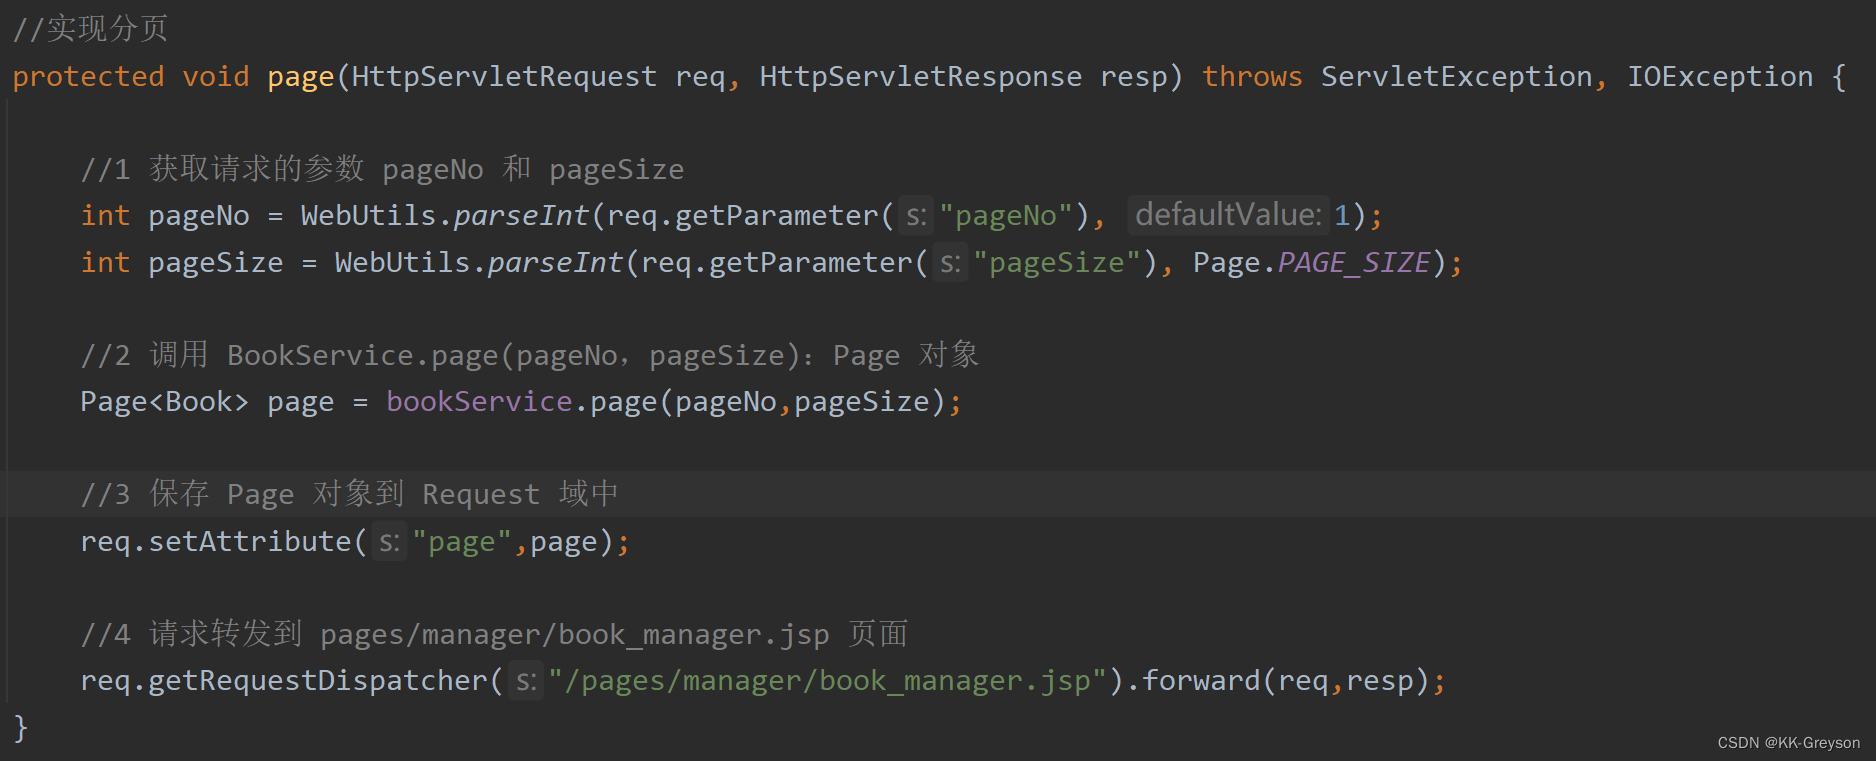
Task: Click the comment //3 保存 Page 对象到 Request 域中
Action: pyautogui.click(x=349, y=494)
